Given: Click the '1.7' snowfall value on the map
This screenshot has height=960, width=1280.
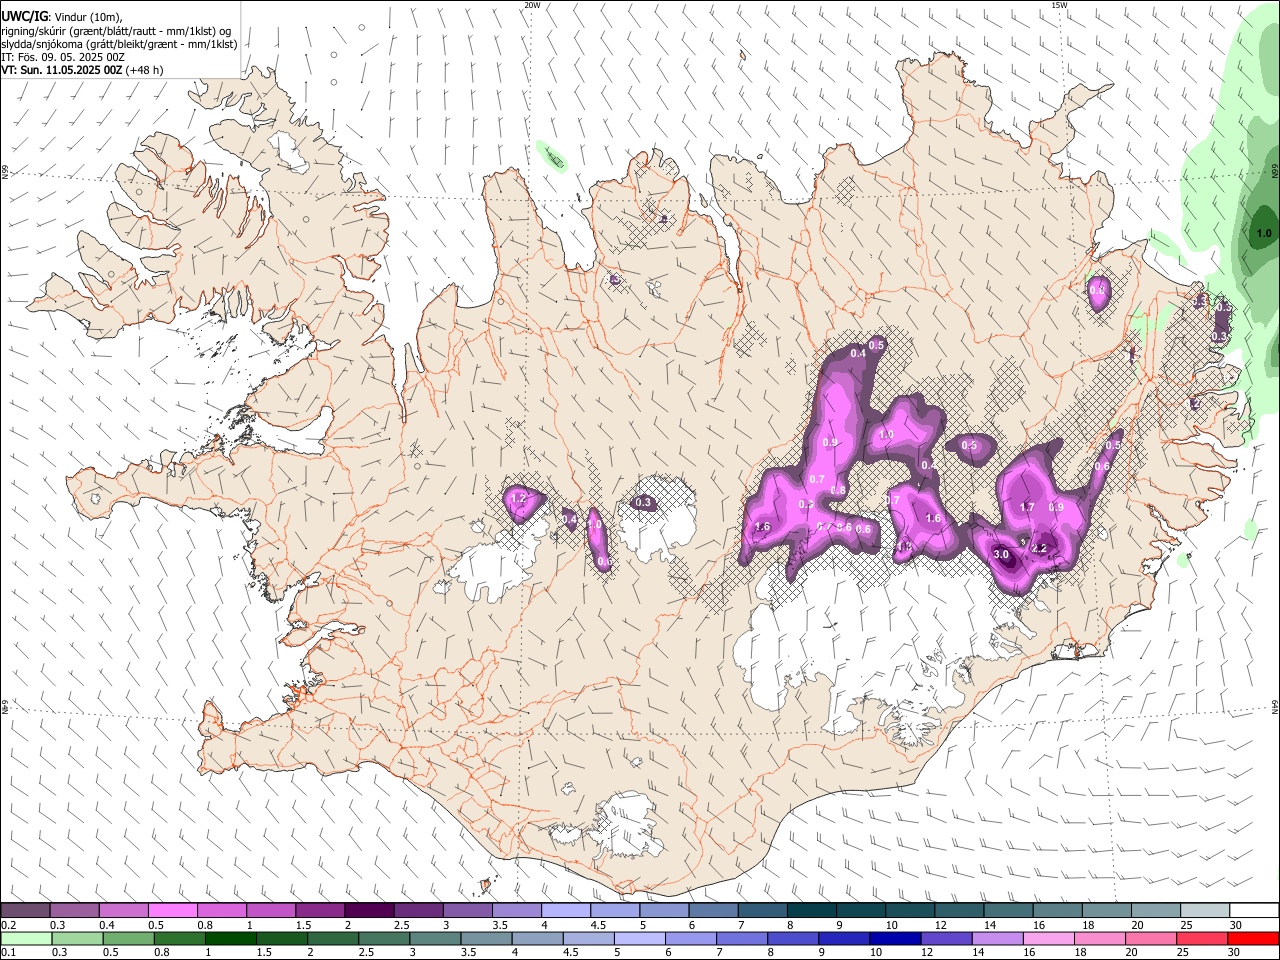Looking at the screenshot, I should tap(1027, 508).
